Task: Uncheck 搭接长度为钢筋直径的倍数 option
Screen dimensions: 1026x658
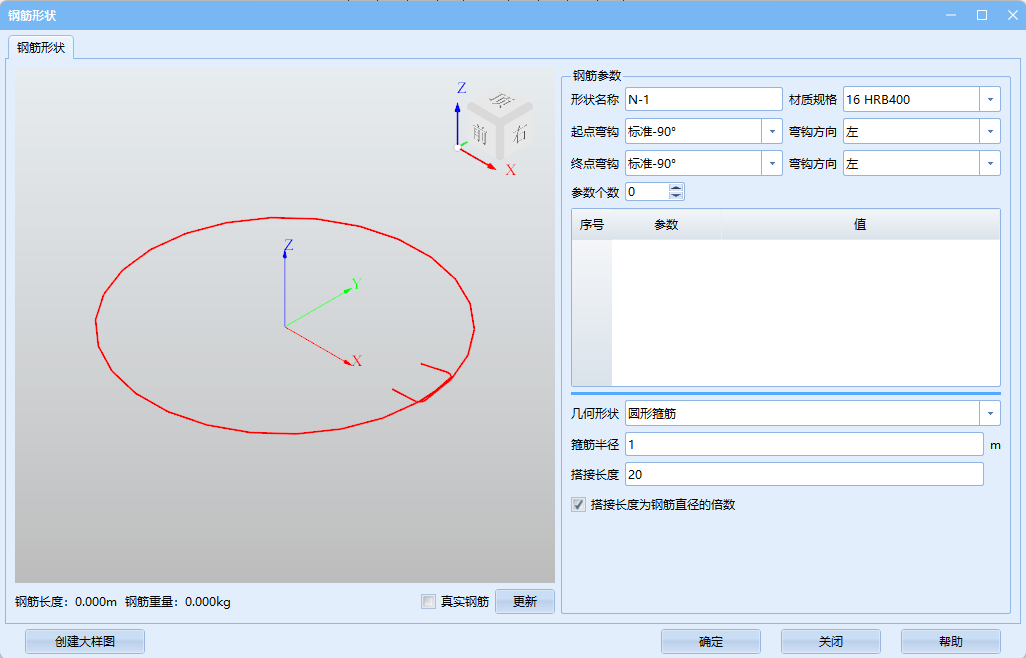Action: [x=578, y=505]
